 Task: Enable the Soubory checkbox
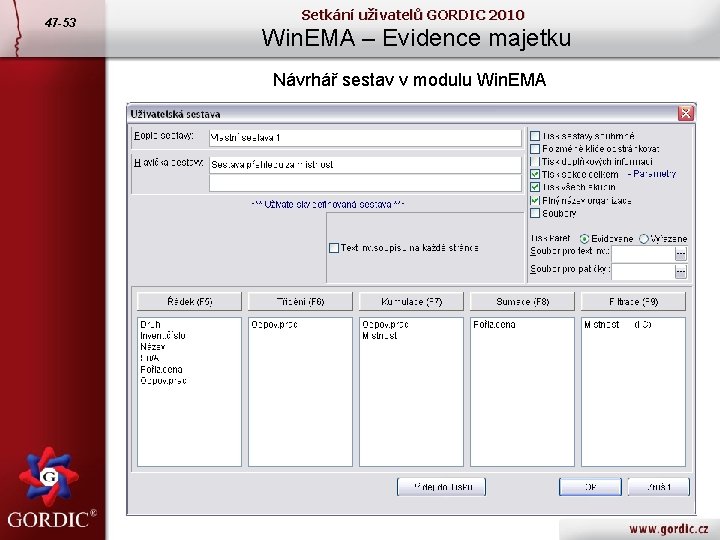535,213
